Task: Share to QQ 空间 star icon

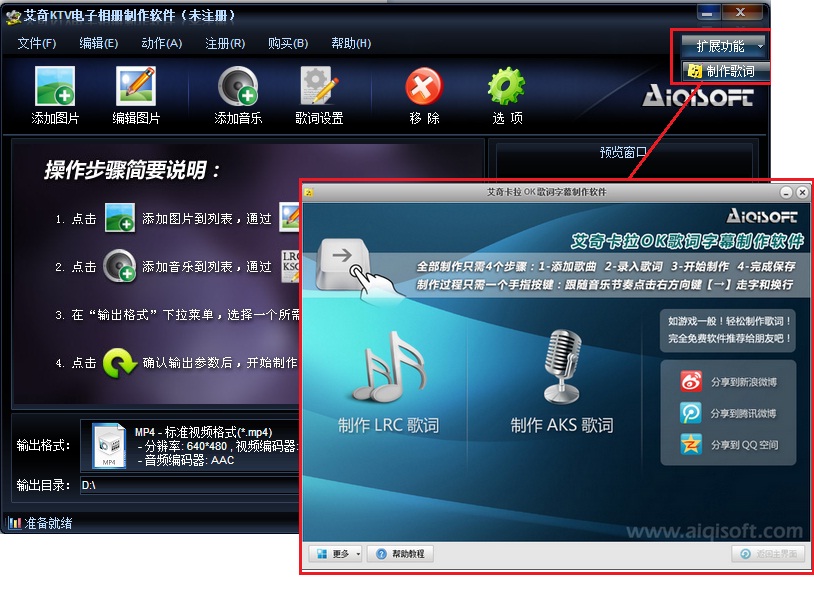Action: tap(691, 444)
